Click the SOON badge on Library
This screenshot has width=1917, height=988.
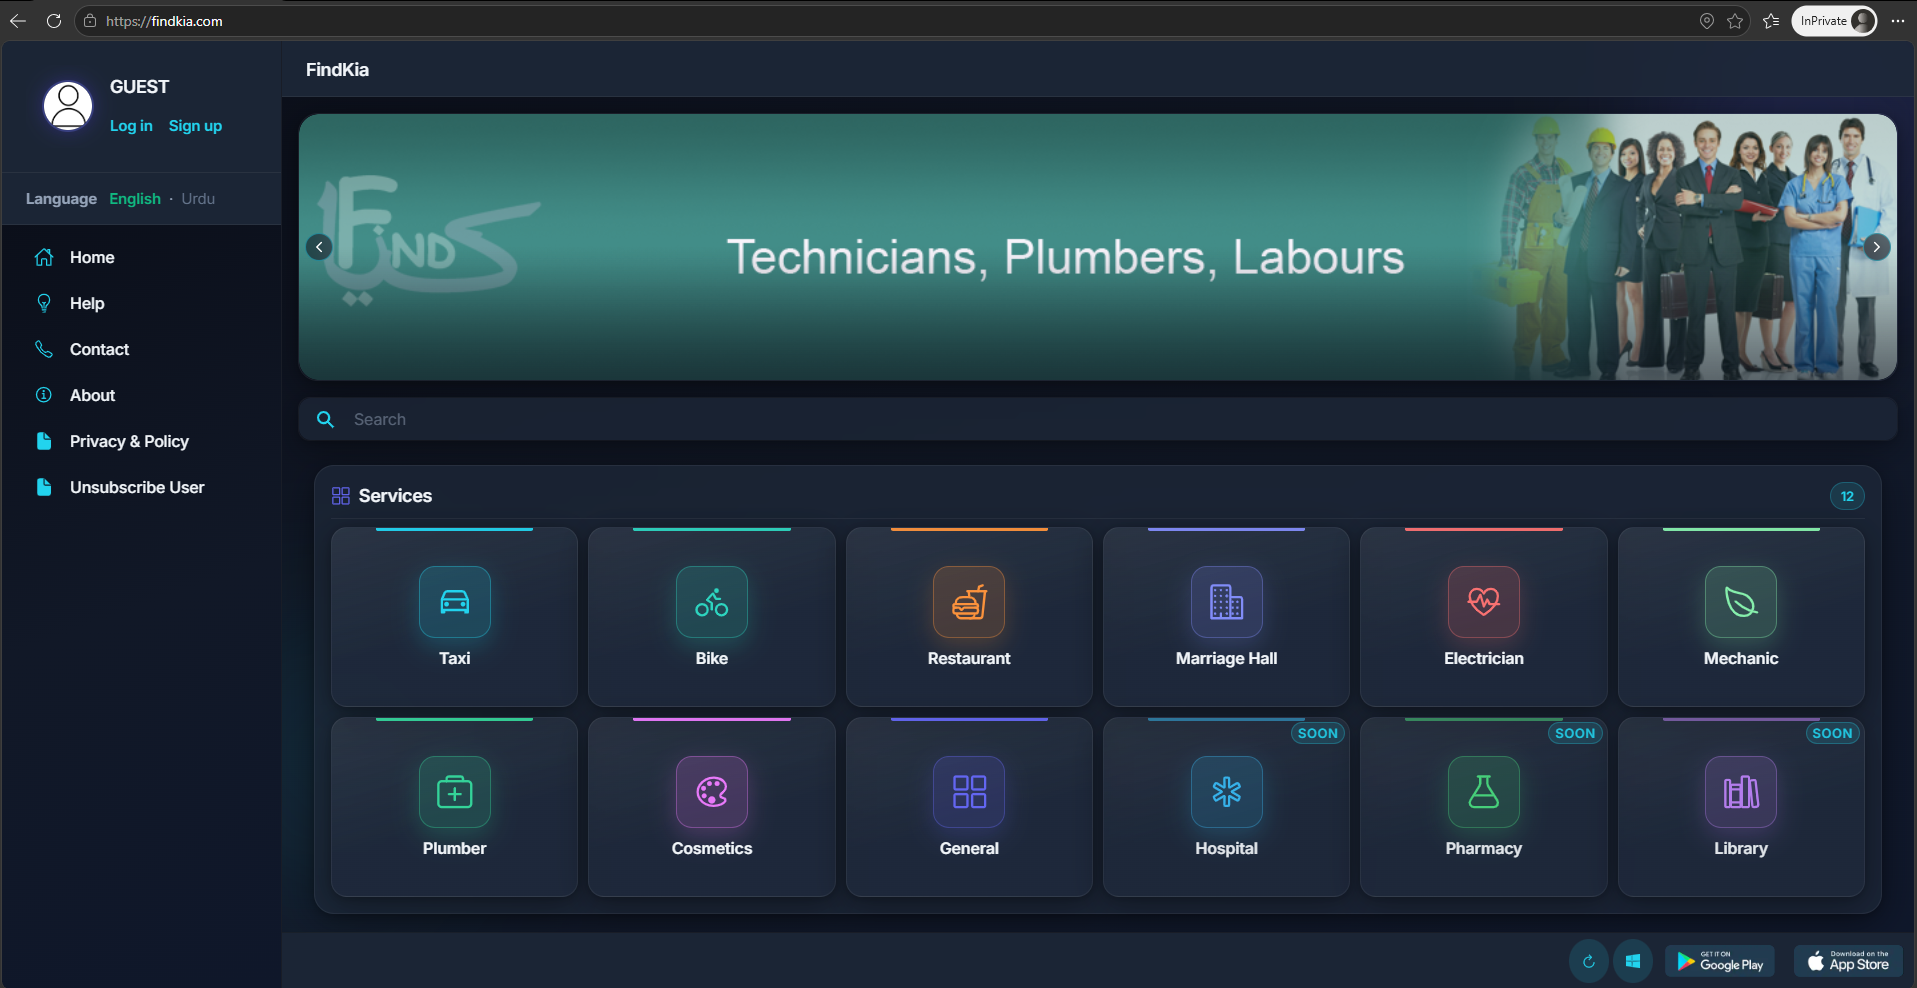click(1832, 733)
